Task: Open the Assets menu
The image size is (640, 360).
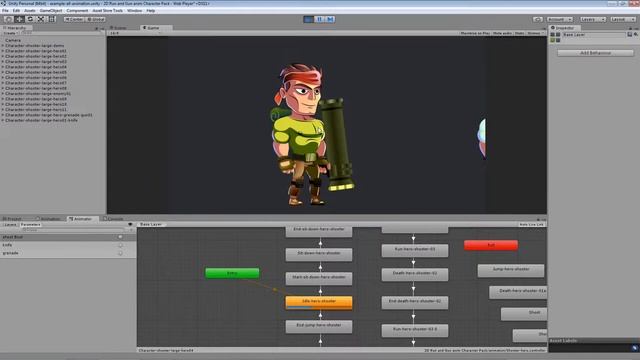Action: pos(30,11)
